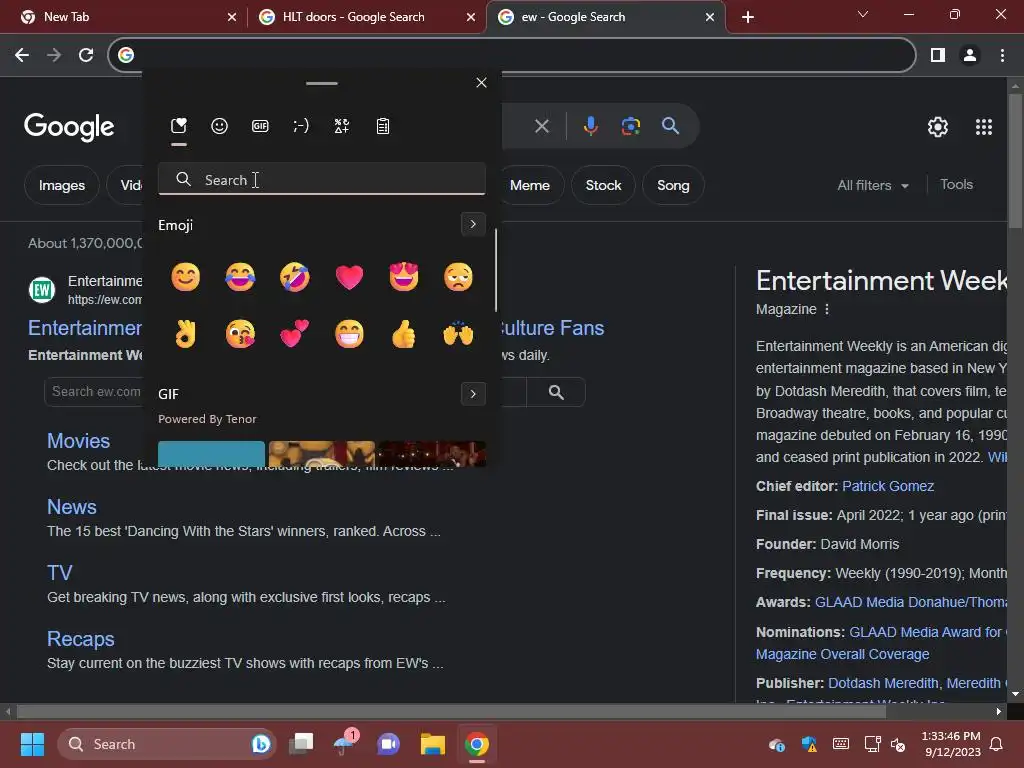The image size is (1024, 768).
Task: Open the Movies sitelink
Action: tap(78, 441)
